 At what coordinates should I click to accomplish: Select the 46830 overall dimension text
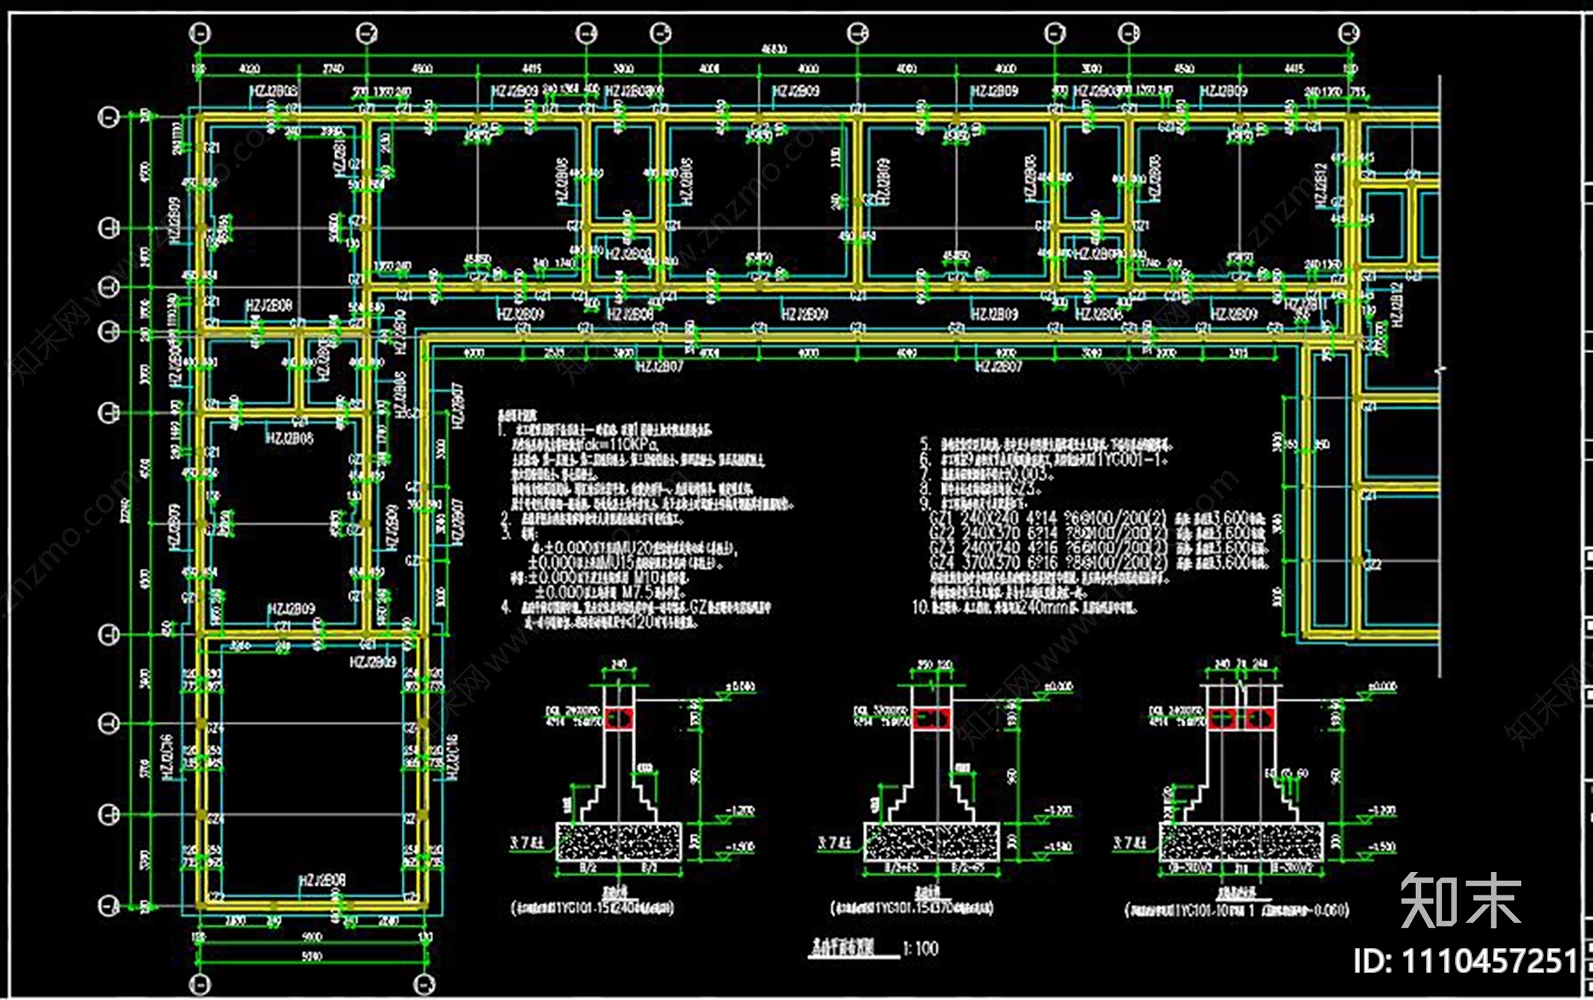[x=776, y=49]
